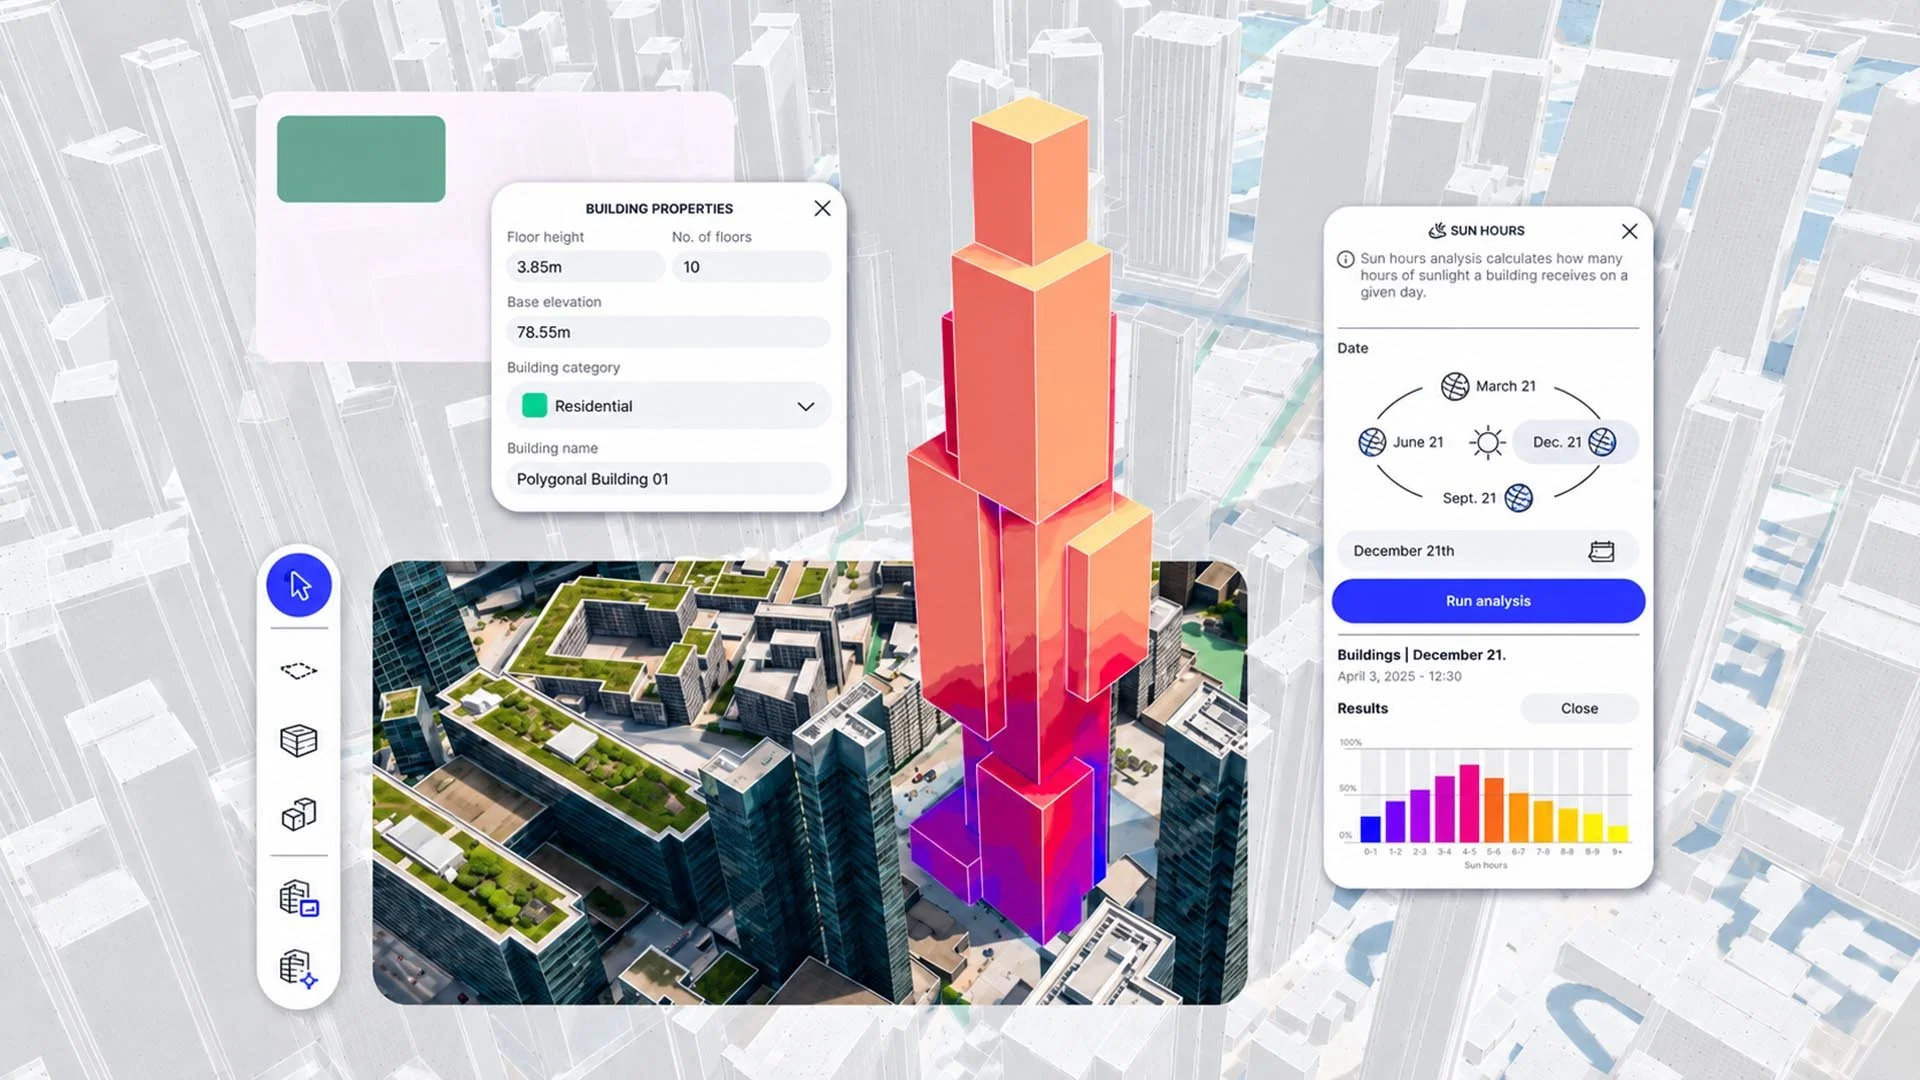Image resolution: width=1920 pixels, height=1080 pixels.
Task: Select the colored tower in 3D view
Action: coord(1030,520)
